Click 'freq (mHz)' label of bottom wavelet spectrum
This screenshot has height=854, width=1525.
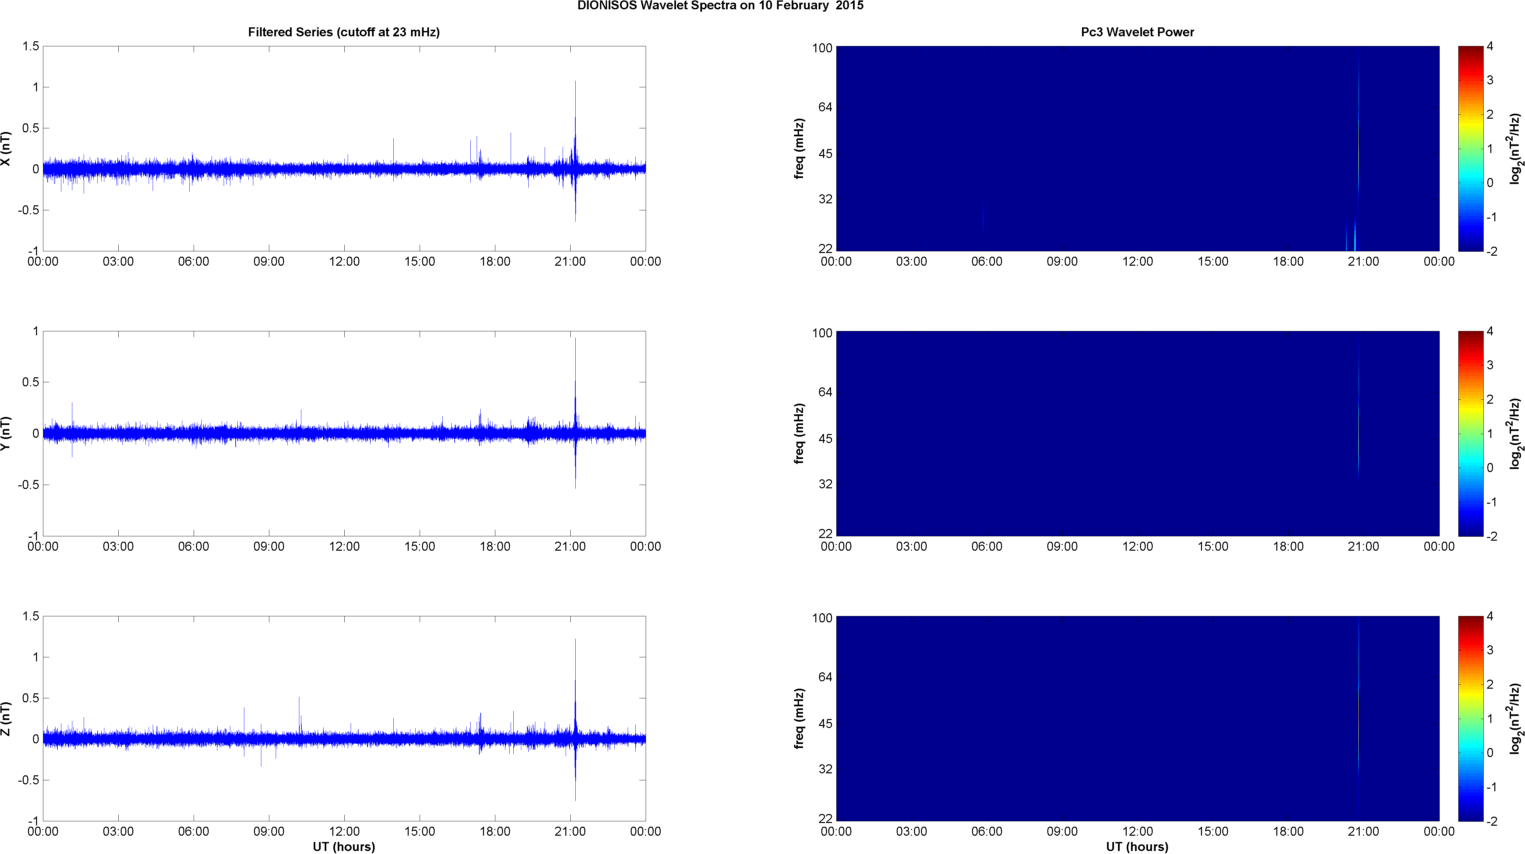click(x=800, y=719)
